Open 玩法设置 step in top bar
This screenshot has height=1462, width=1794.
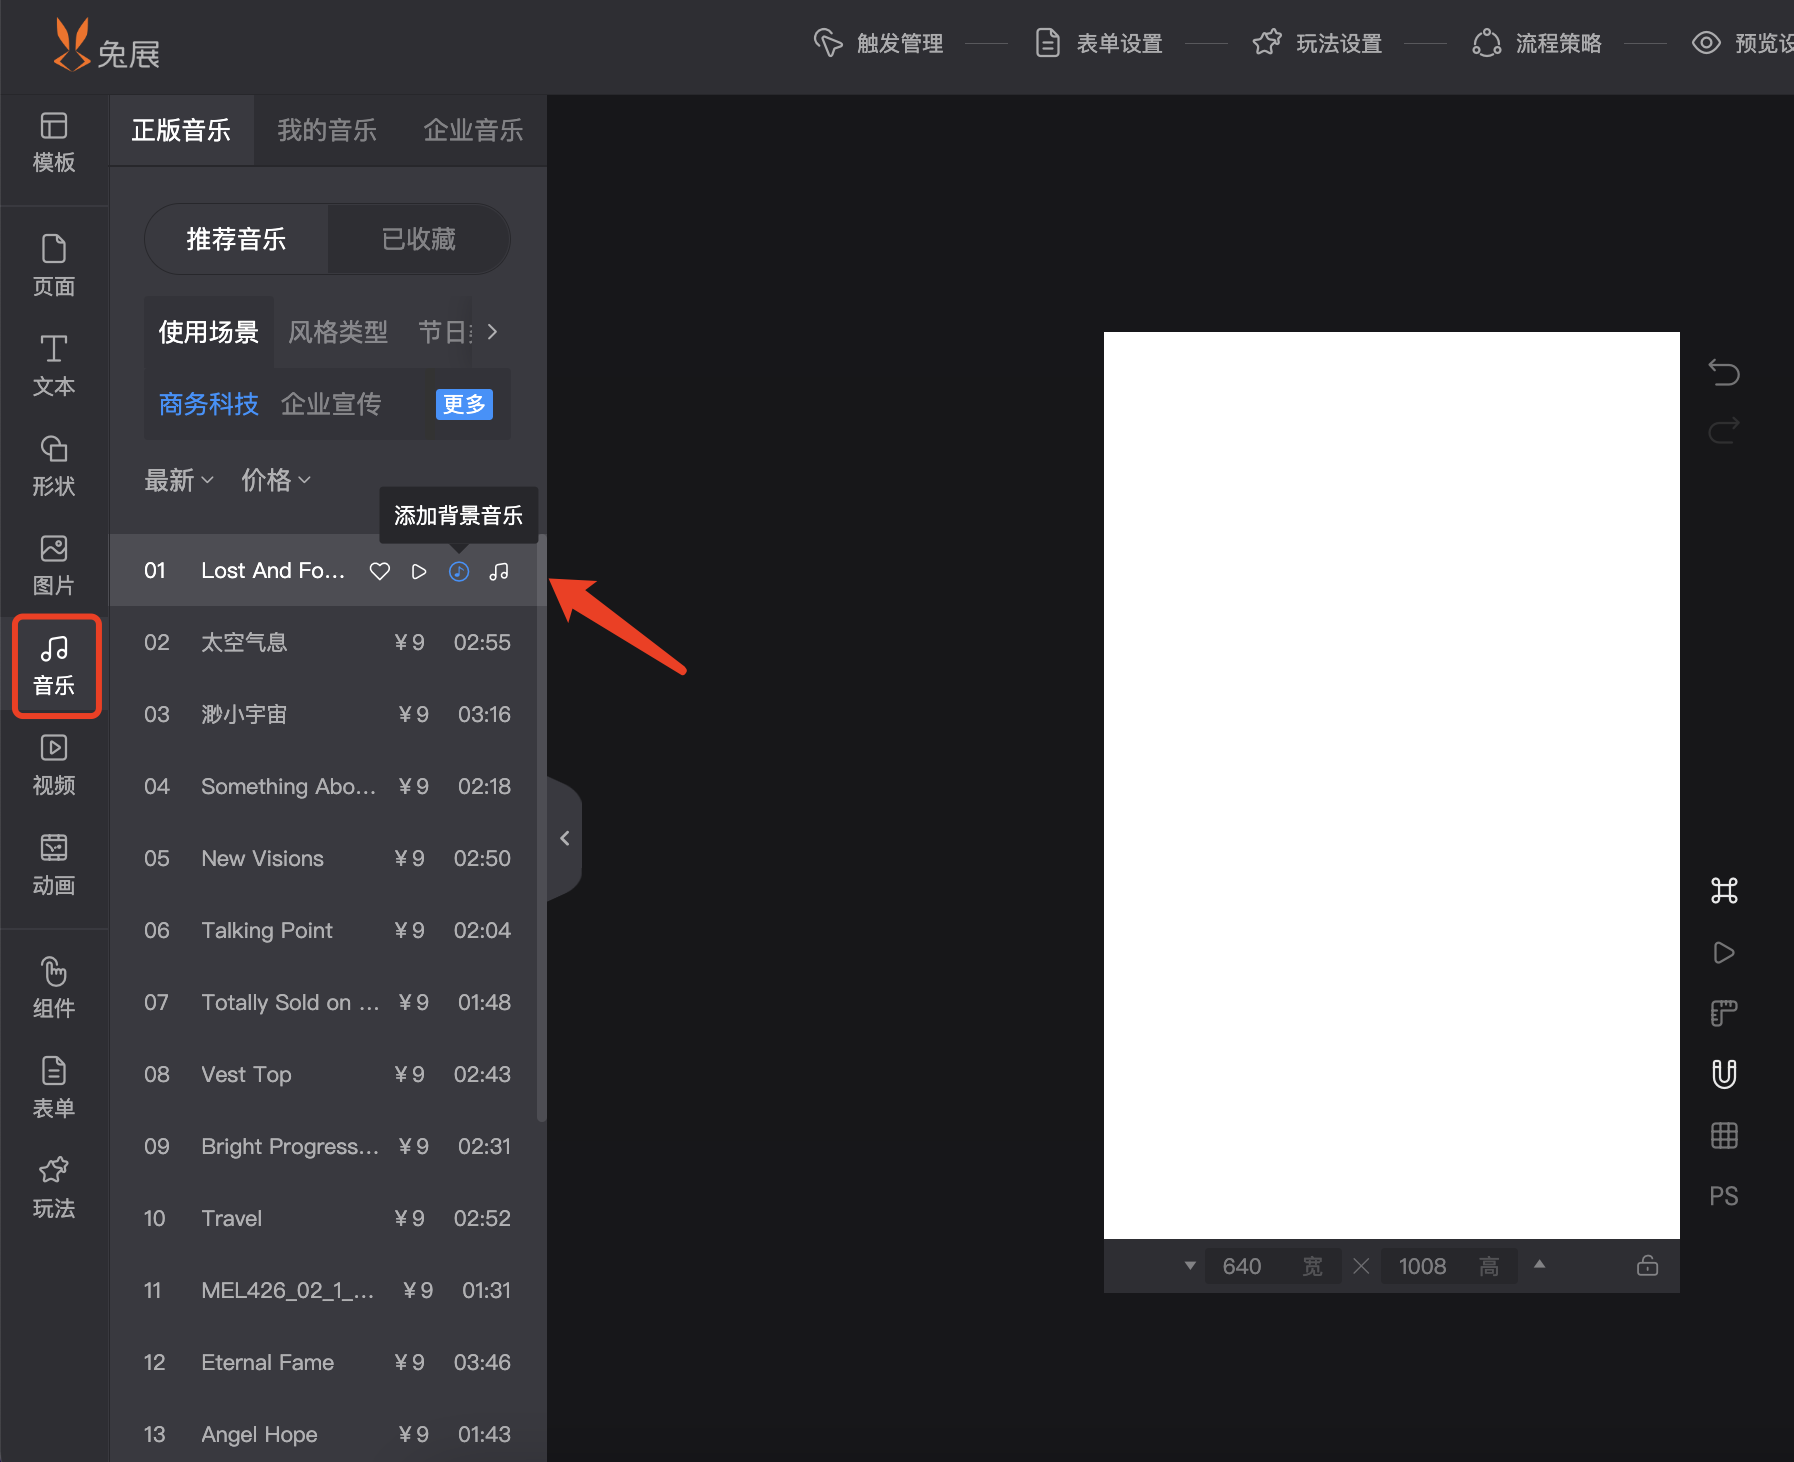tap(1318, 43)
